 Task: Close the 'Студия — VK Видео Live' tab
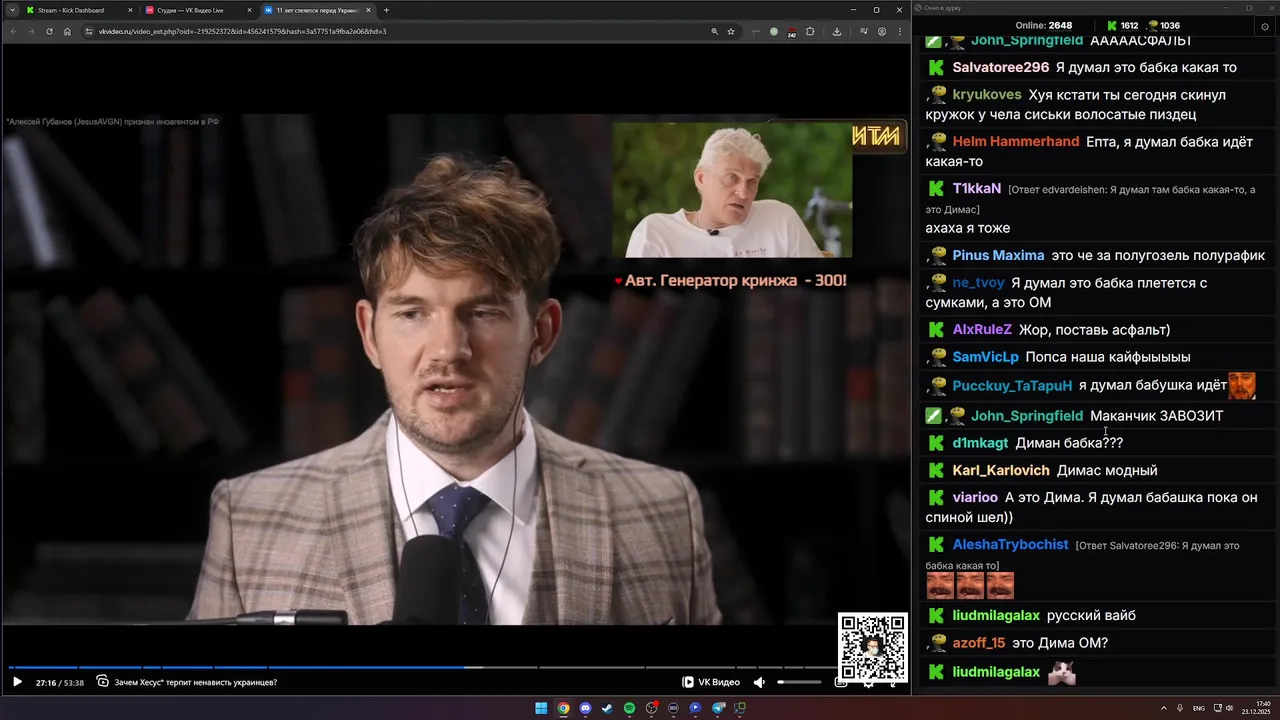click(249, 10)
